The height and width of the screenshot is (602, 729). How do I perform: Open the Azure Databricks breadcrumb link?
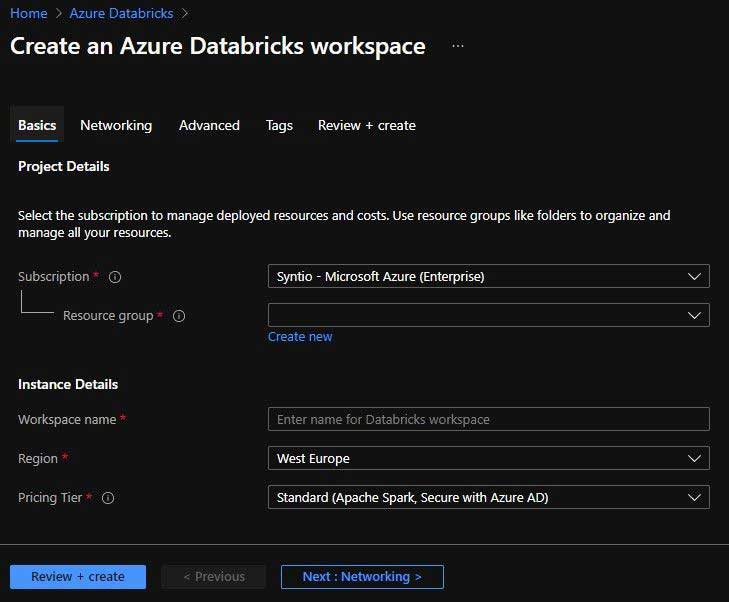pos(121,13)
